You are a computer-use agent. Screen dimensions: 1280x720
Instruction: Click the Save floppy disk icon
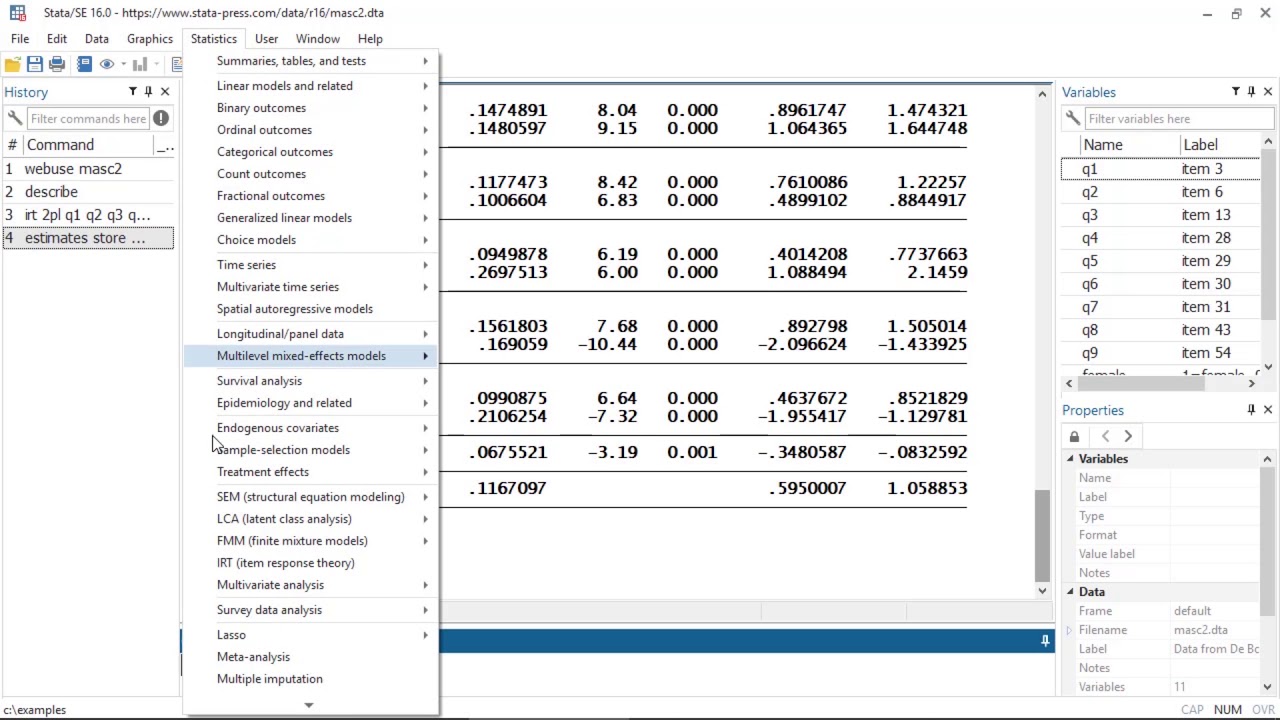[x=35, y=64]
